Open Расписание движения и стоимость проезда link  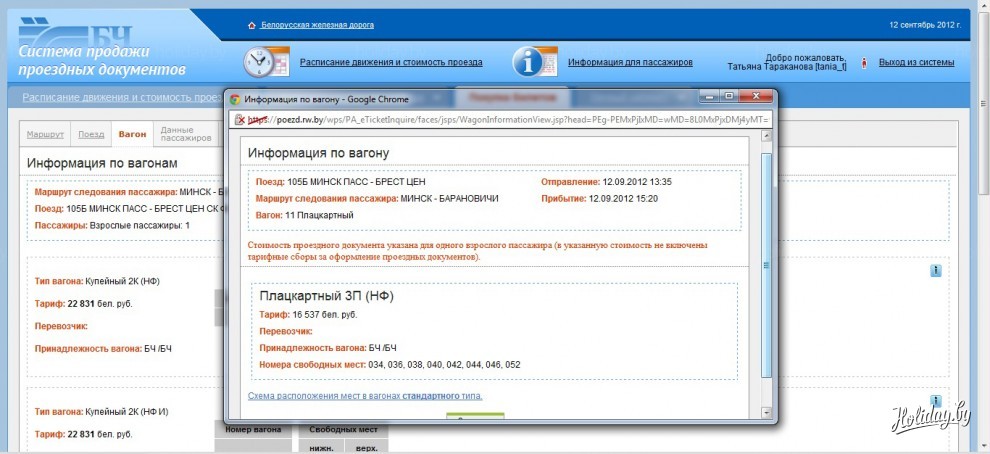tap(391, 62)
